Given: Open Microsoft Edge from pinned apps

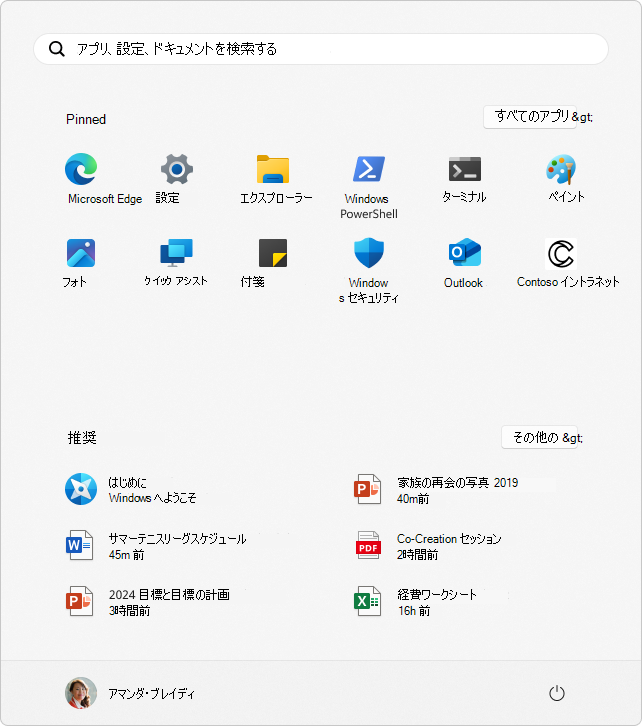Looking at the screenshot, I should click(81, 169).
